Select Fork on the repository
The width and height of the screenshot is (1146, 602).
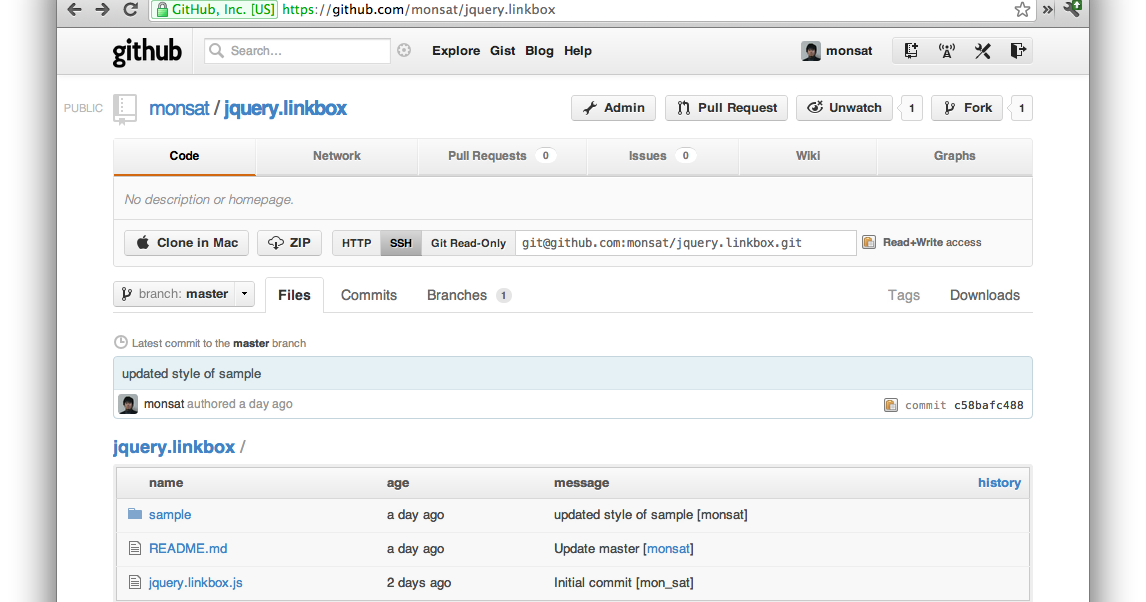[x=966, y=108]
